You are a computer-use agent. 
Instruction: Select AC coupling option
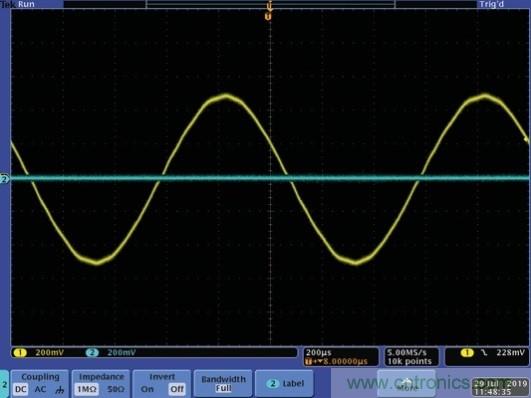click(x=40, y=389)
